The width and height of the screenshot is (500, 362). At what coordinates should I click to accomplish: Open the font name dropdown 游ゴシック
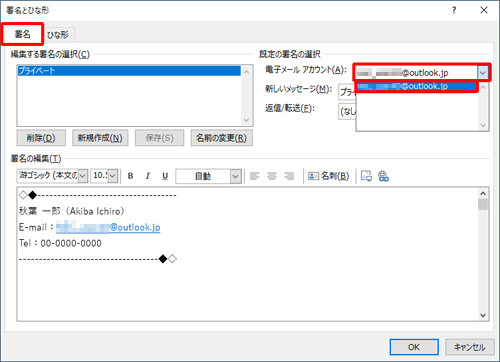click(83, 176)
